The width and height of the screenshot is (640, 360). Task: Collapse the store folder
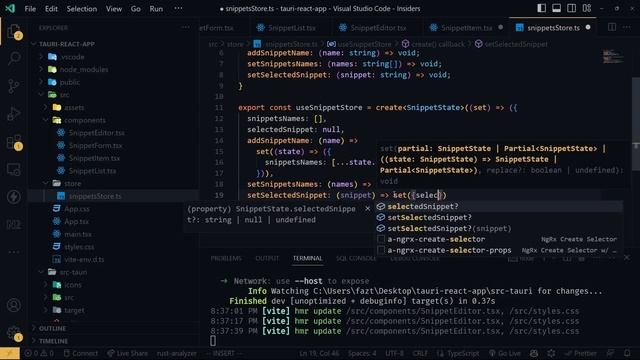pyautogui.click(x=67, y=183)
